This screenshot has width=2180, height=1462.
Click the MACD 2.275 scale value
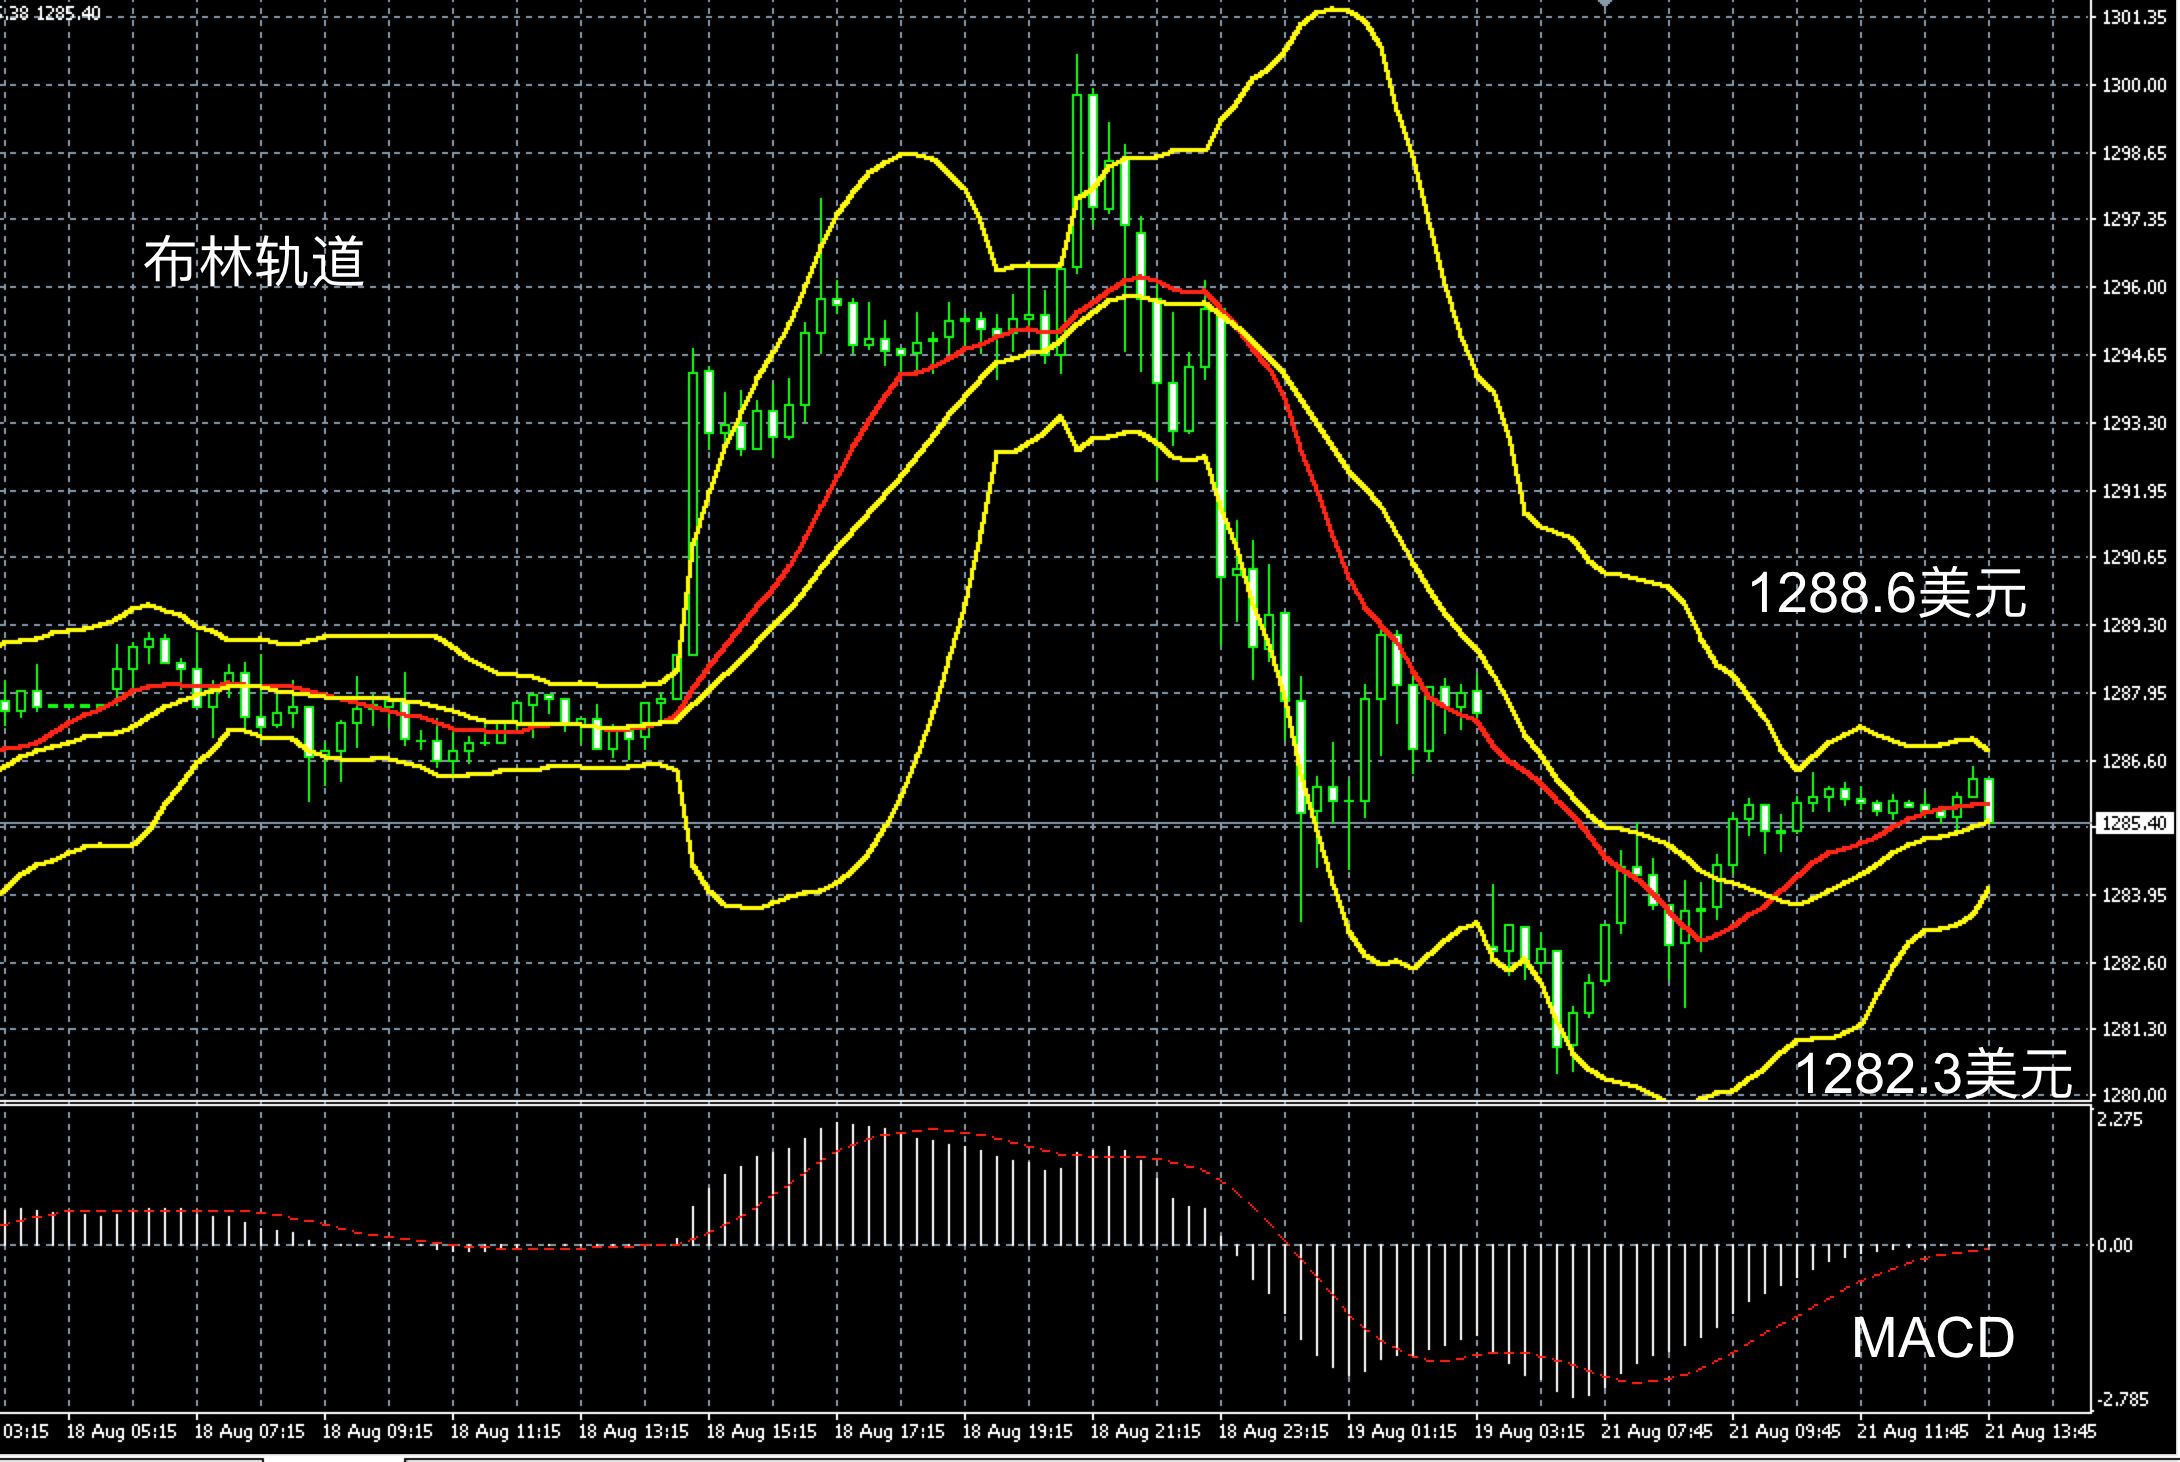[2120, 1119]
